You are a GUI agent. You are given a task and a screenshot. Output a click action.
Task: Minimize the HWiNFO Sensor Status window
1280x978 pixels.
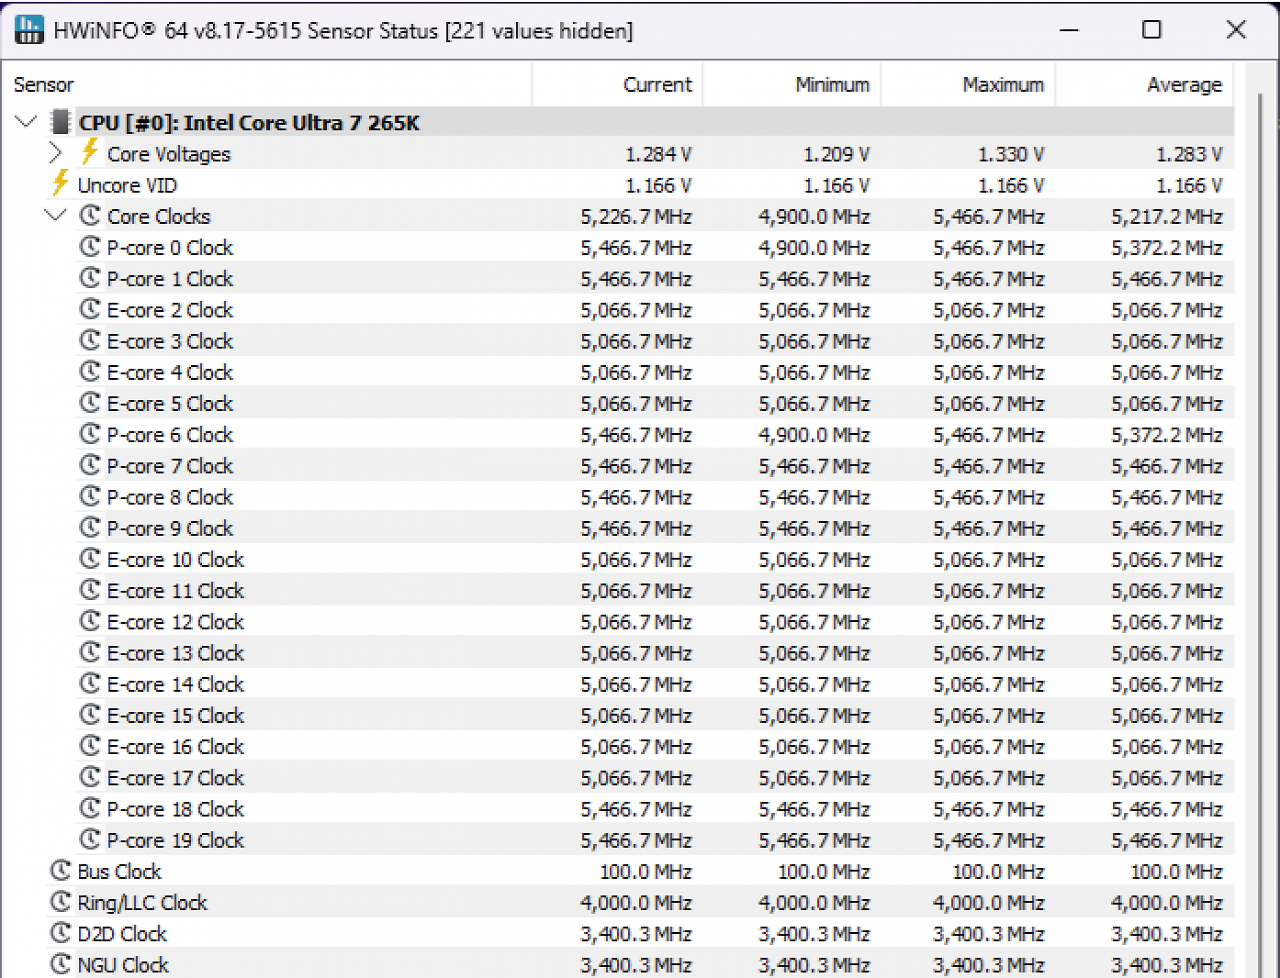[x=1069, y=30]
